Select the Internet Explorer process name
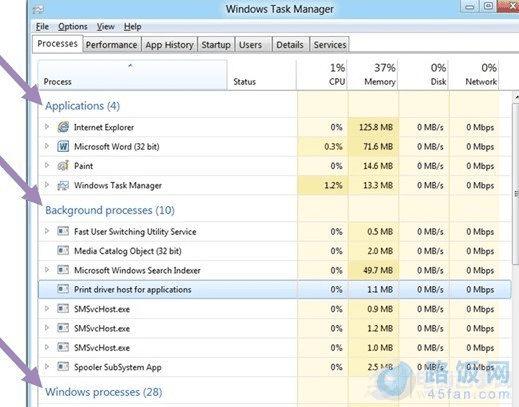Viewport: 519px width, 407px height. 104,127
